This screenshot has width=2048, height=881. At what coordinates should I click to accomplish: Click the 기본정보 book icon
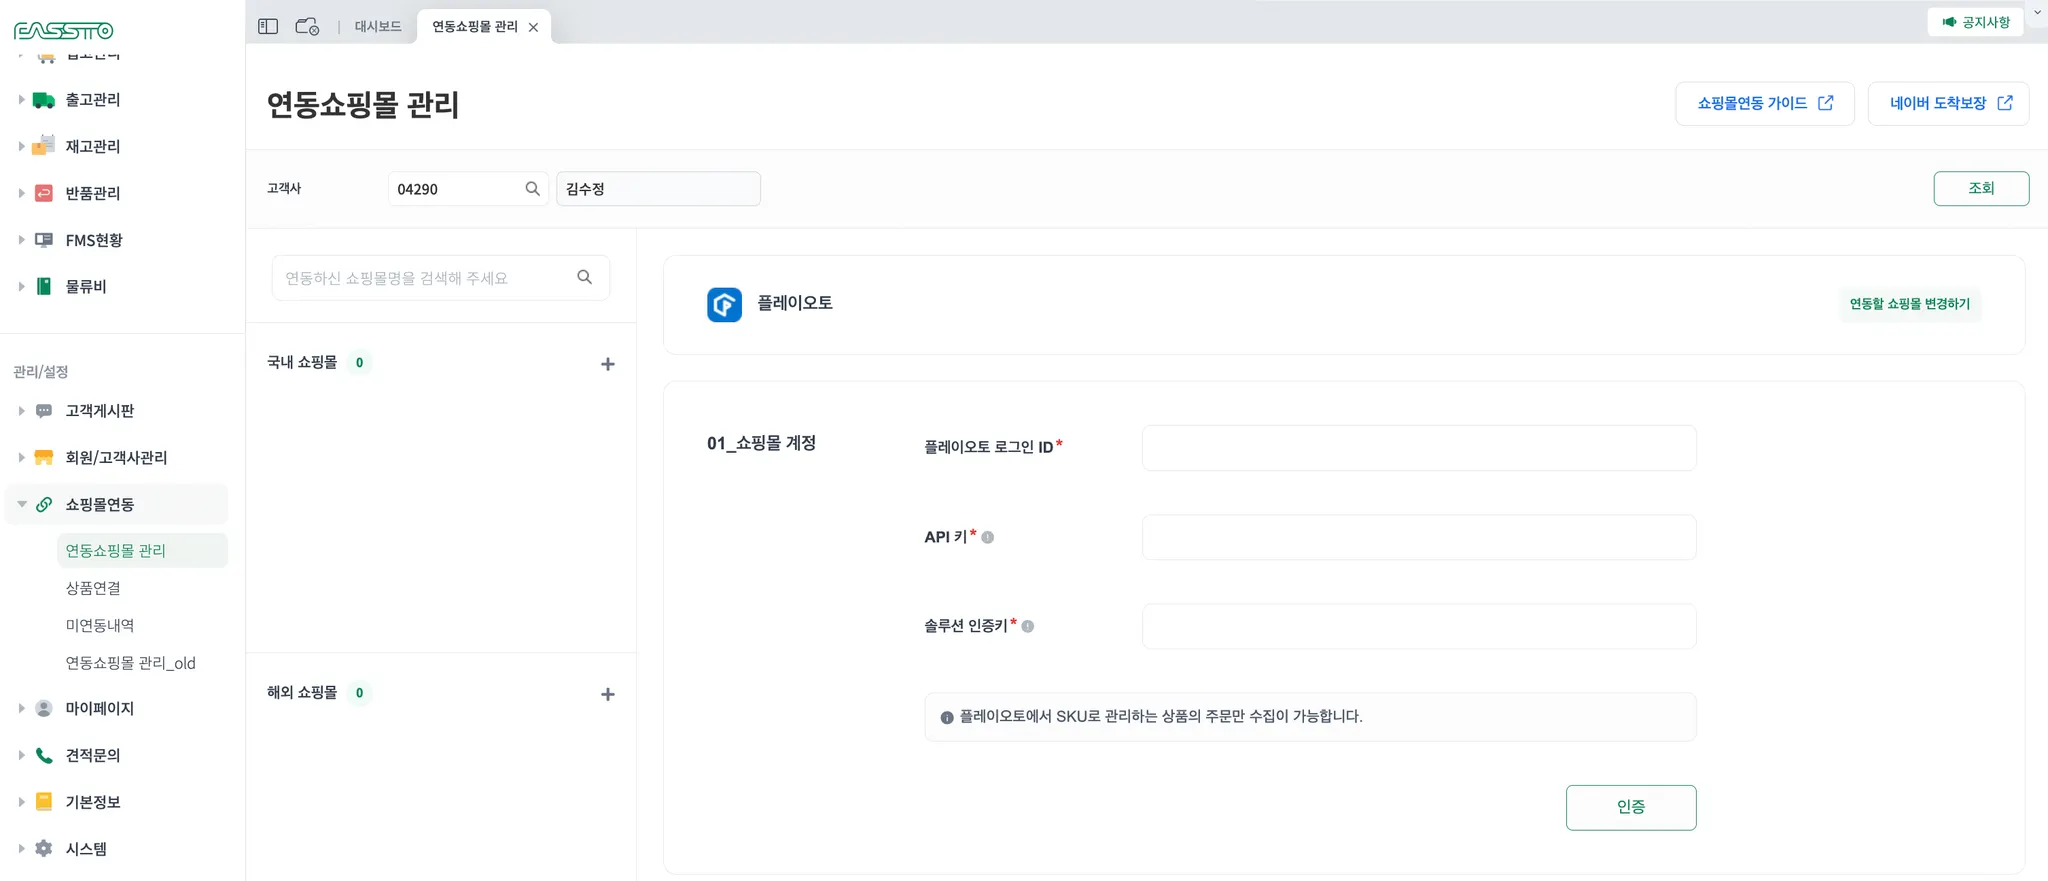click(x=44, y=802)
